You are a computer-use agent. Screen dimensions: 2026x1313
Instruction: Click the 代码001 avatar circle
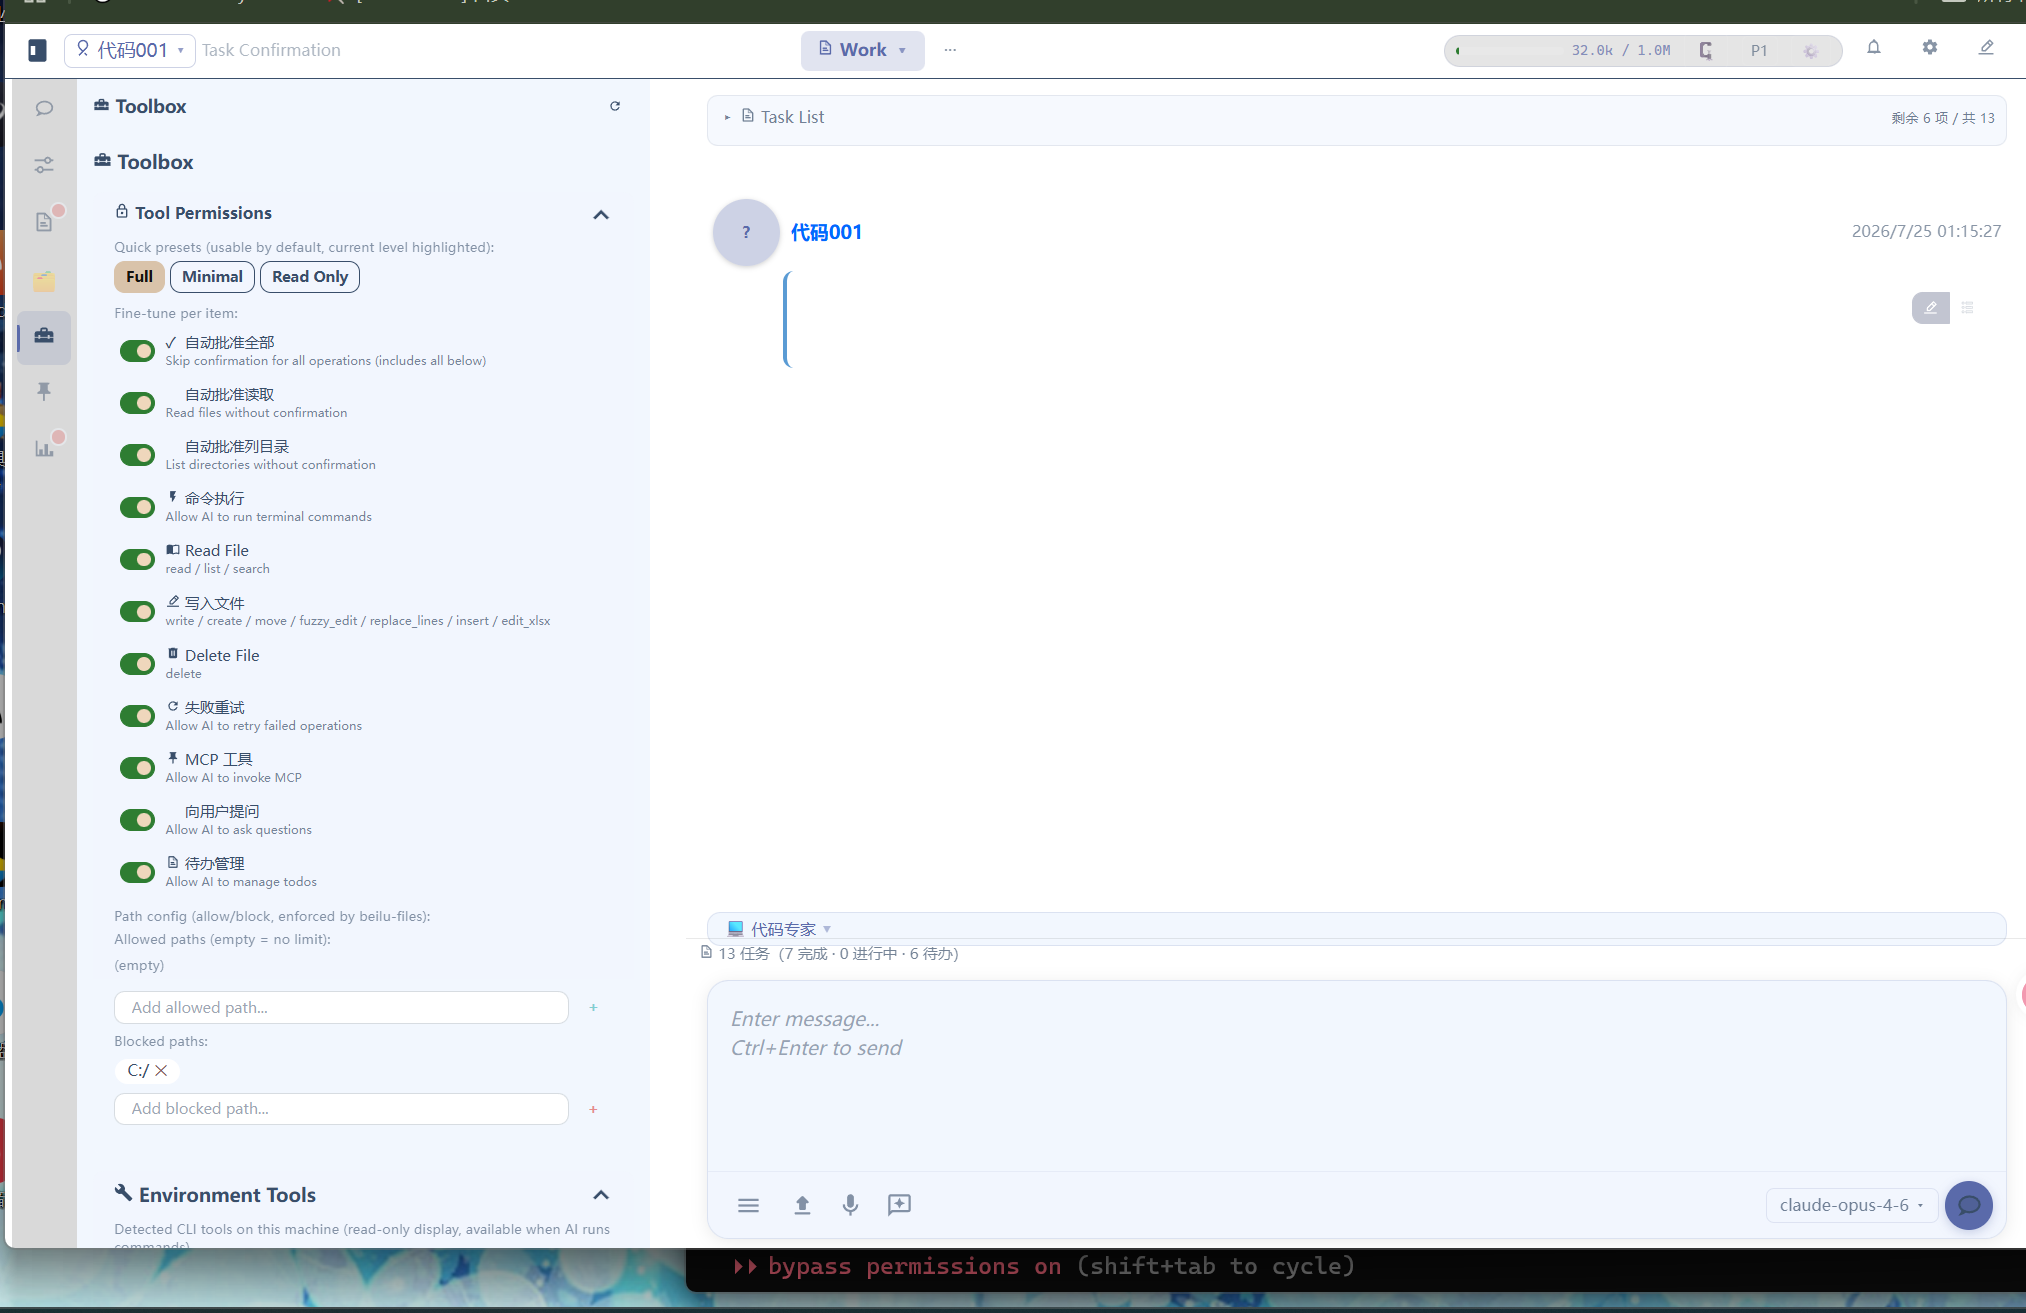coord(746,232)
